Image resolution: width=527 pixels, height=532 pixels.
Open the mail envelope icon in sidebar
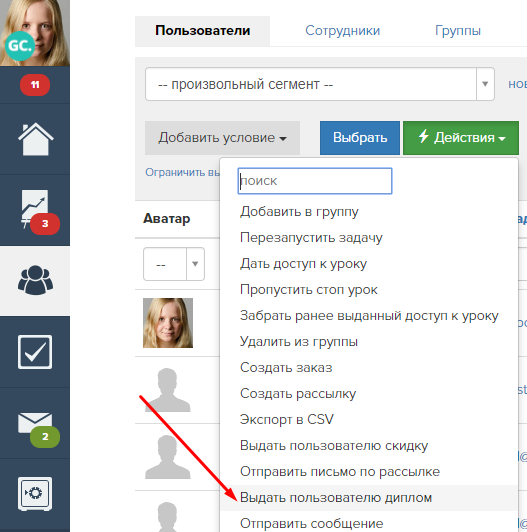click(35, 423)
